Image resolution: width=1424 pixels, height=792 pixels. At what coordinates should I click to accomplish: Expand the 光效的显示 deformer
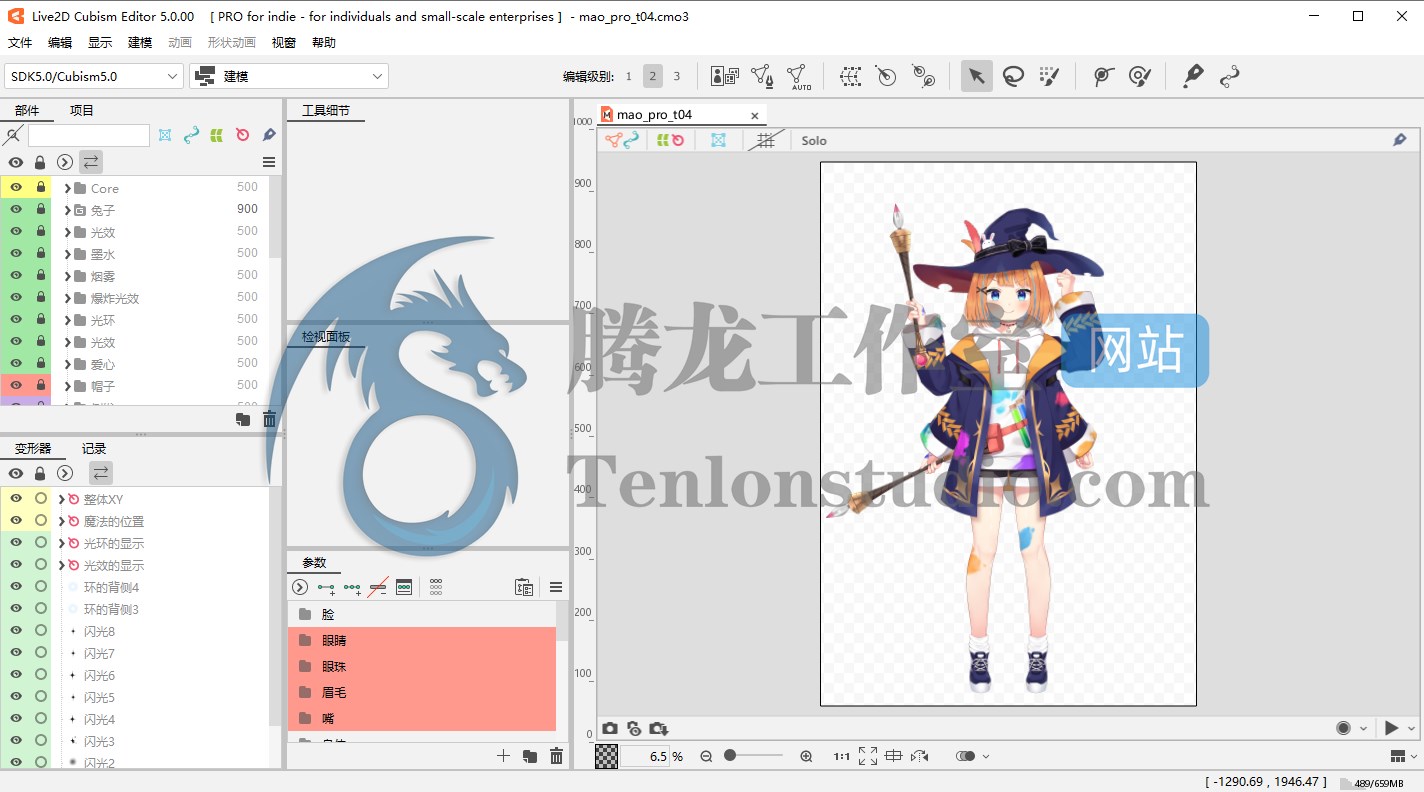click(61, 565)
